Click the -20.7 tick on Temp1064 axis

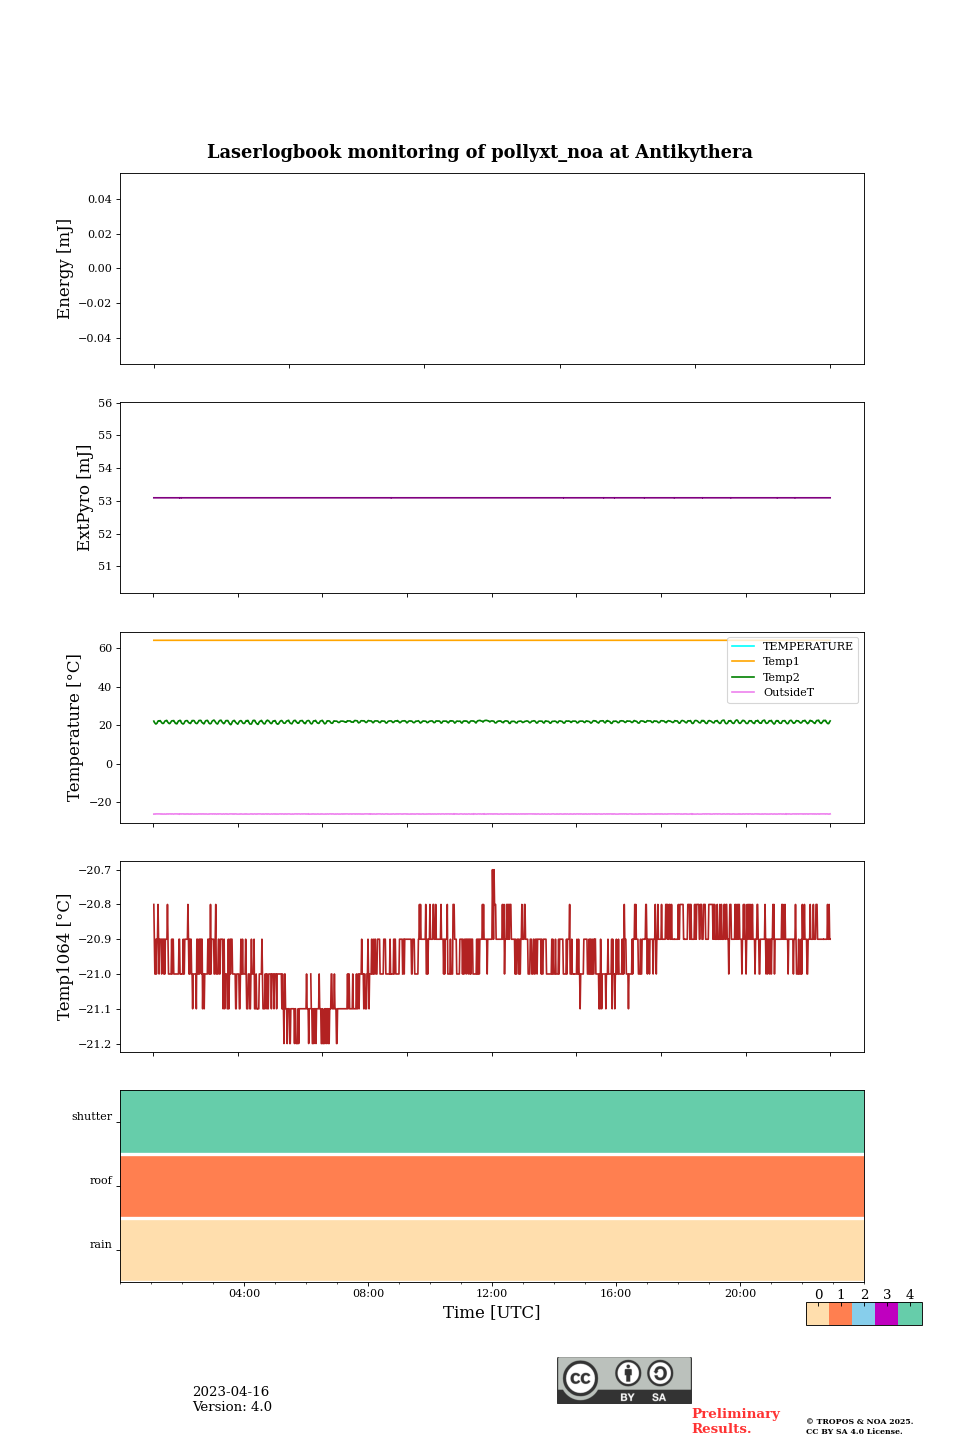coord(96,870)
